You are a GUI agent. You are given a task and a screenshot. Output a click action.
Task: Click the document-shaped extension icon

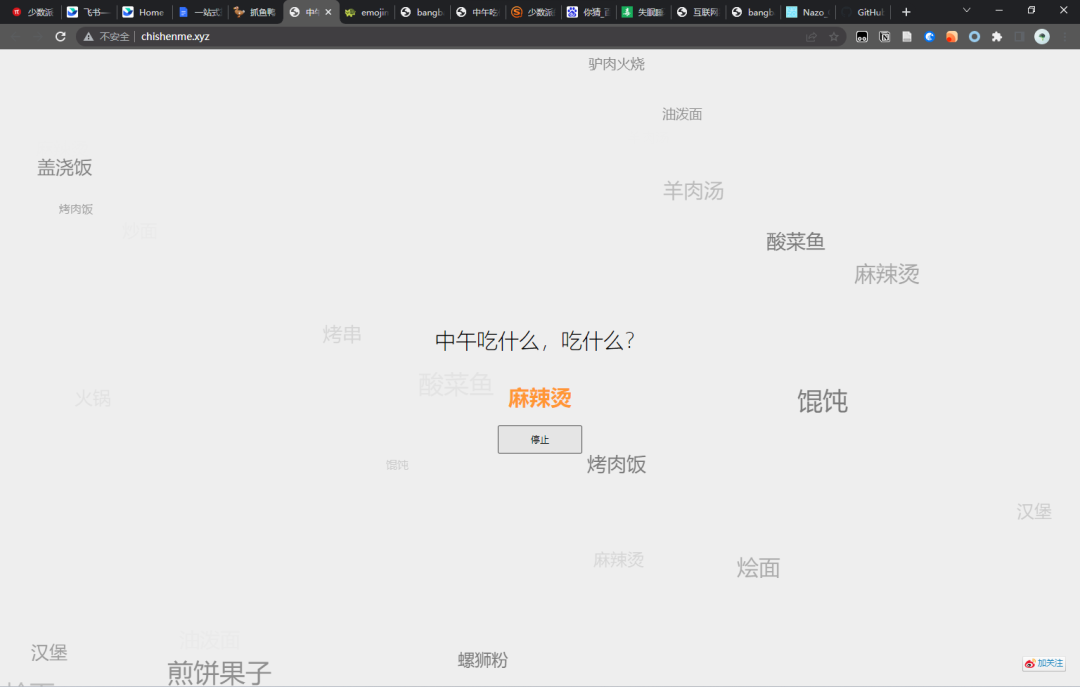(906, 36)
